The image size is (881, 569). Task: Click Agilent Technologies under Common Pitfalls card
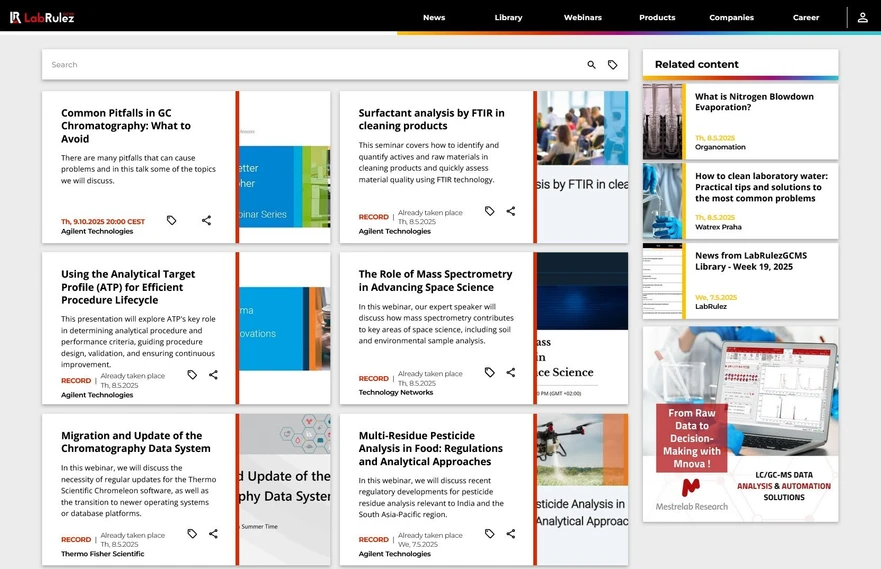(97, 231)
